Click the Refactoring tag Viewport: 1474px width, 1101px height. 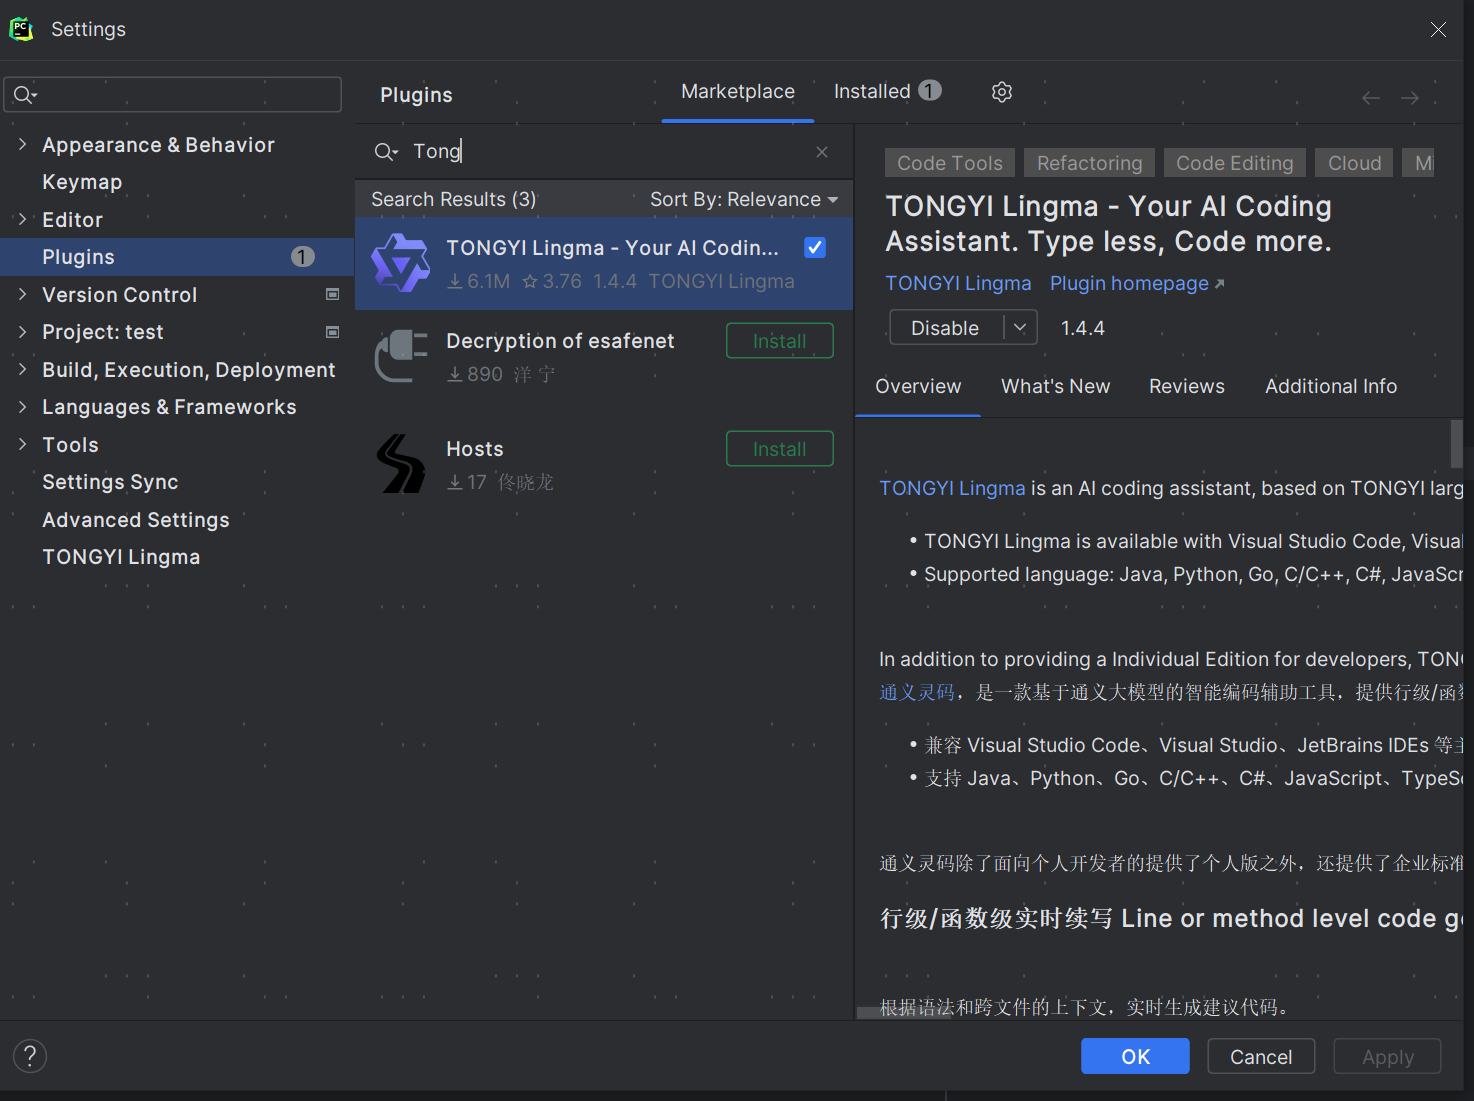(x=1090, y=163)
